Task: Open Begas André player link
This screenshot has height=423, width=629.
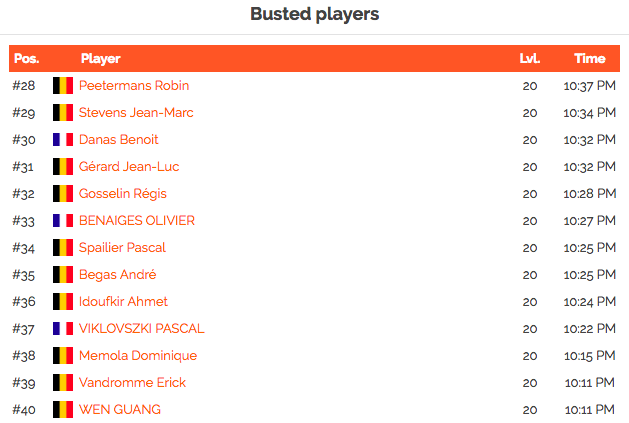Action: point(117,275)
